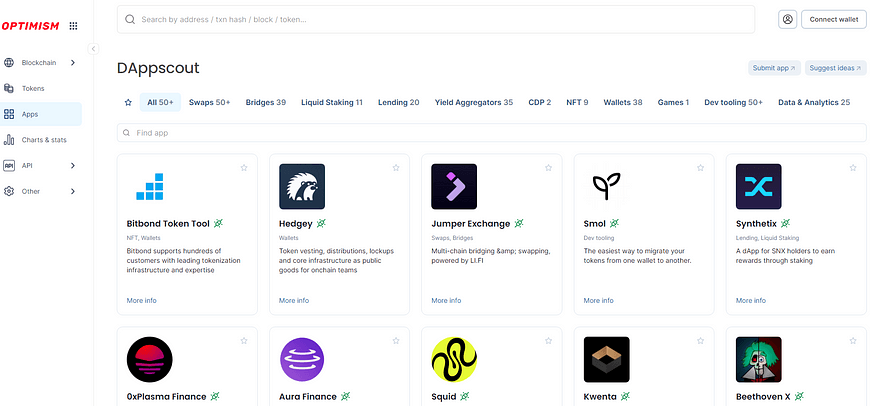The width and height of the screenshot is (875, 406).
Task: Open the 0xPlasma Finance logo
Action: click(150, 360)
